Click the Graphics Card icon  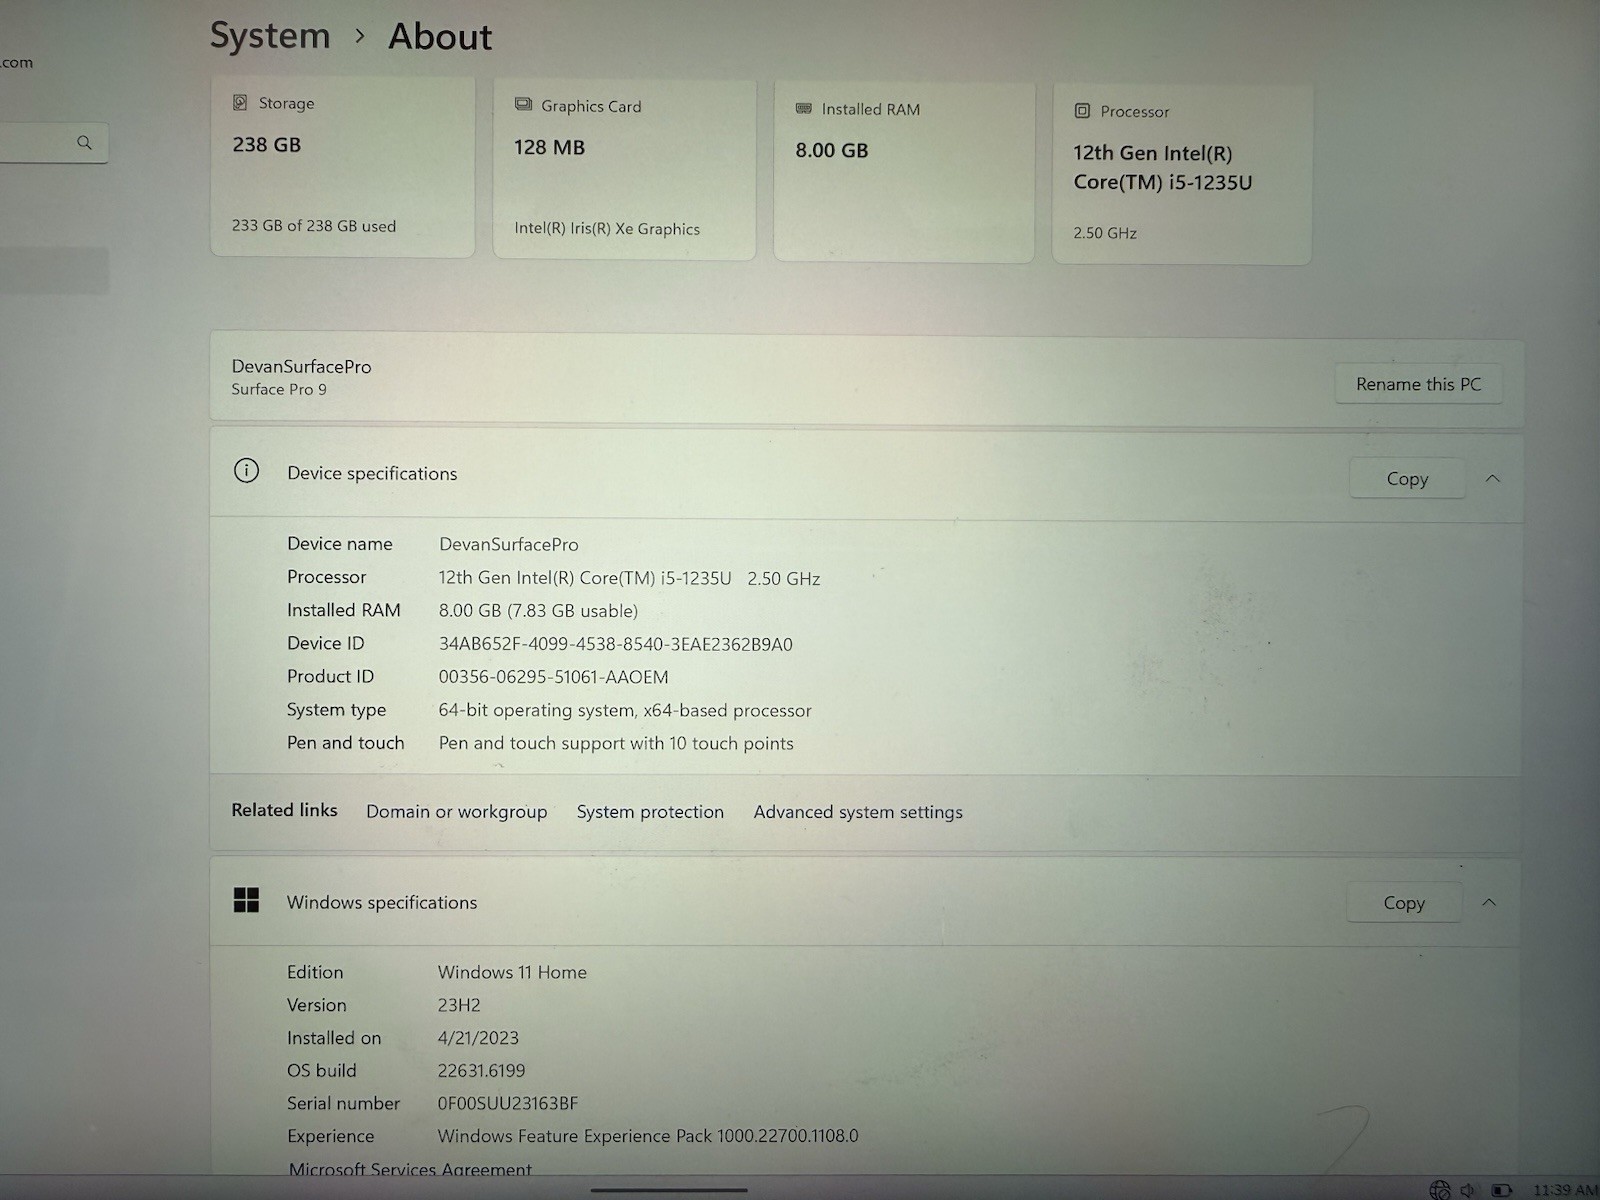pyautogui.click(x=523, y=104)
